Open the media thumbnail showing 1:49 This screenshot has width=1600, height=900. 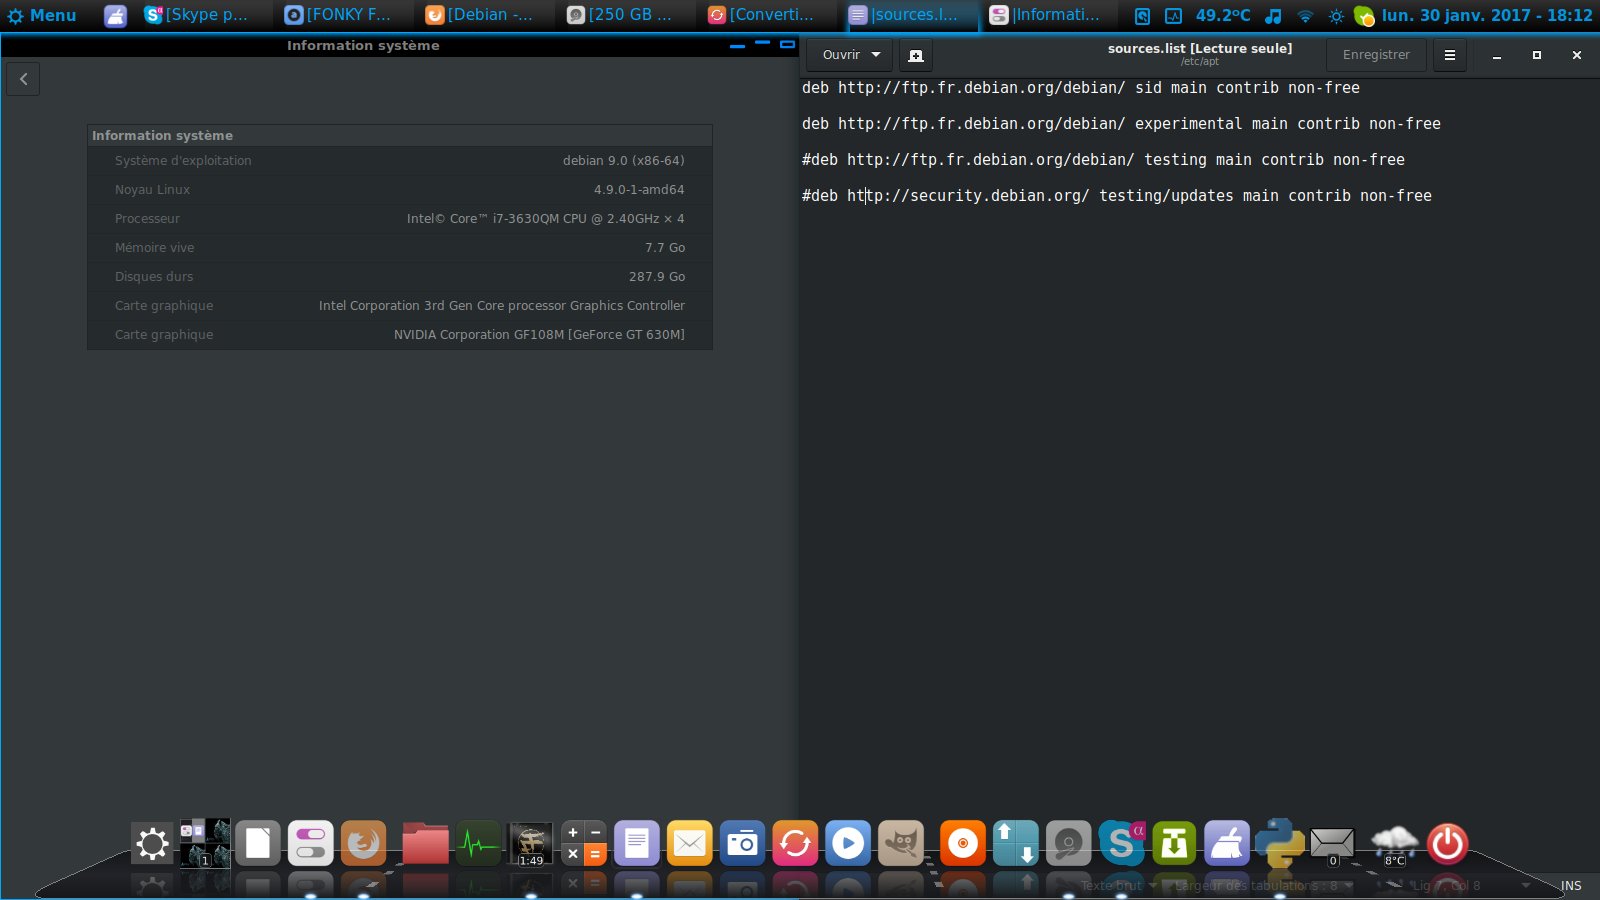click(x=531, y=844)
